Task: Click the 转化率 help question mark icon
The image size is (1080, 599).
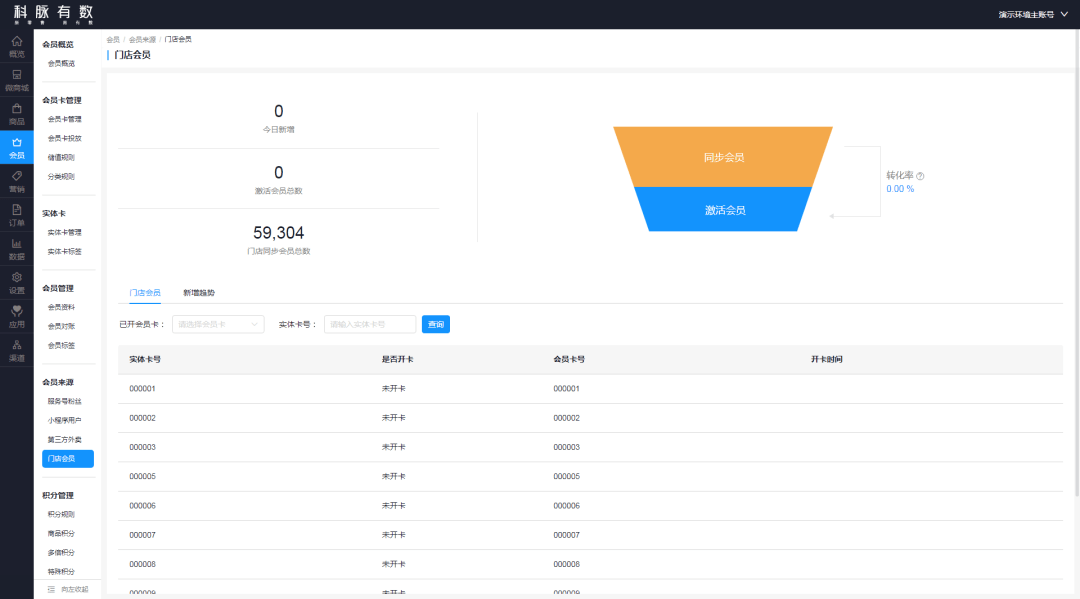Action: (x=920, y=176)
